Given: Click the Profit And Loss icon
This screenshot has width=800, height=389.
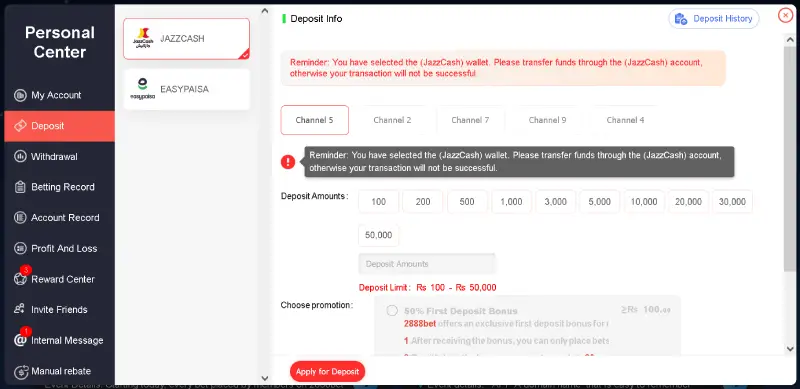Looking at the screenshot, I should pos(20,249).
